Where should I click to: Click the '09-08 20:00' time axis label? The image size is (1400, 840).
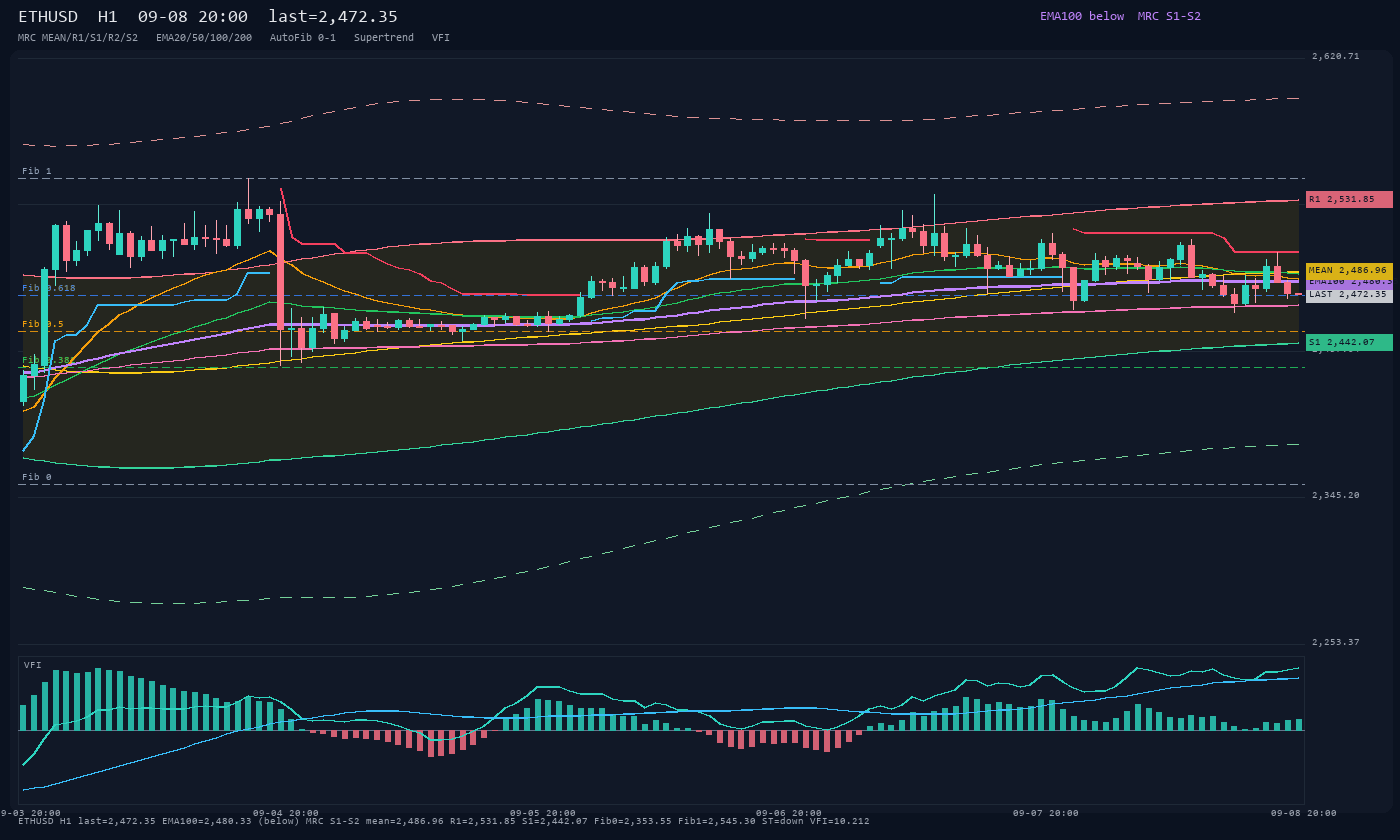pos(1304,813)
